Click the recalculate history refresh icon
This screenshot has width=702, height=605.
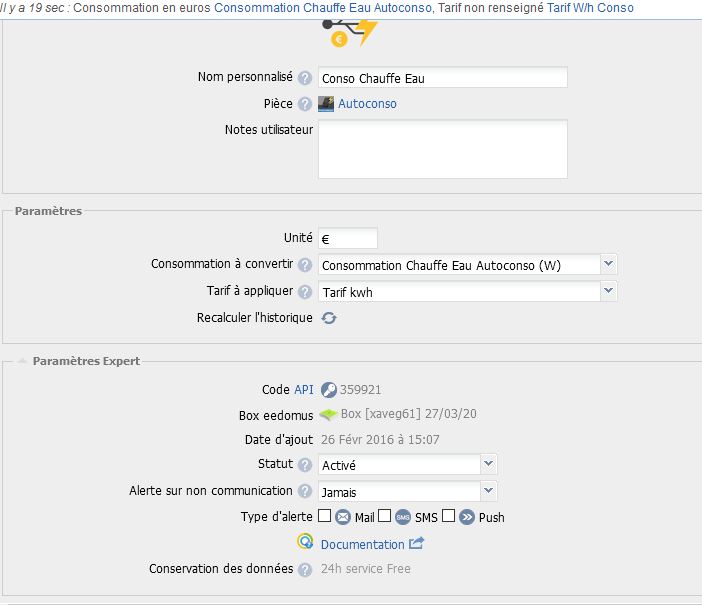coord(329,318)
